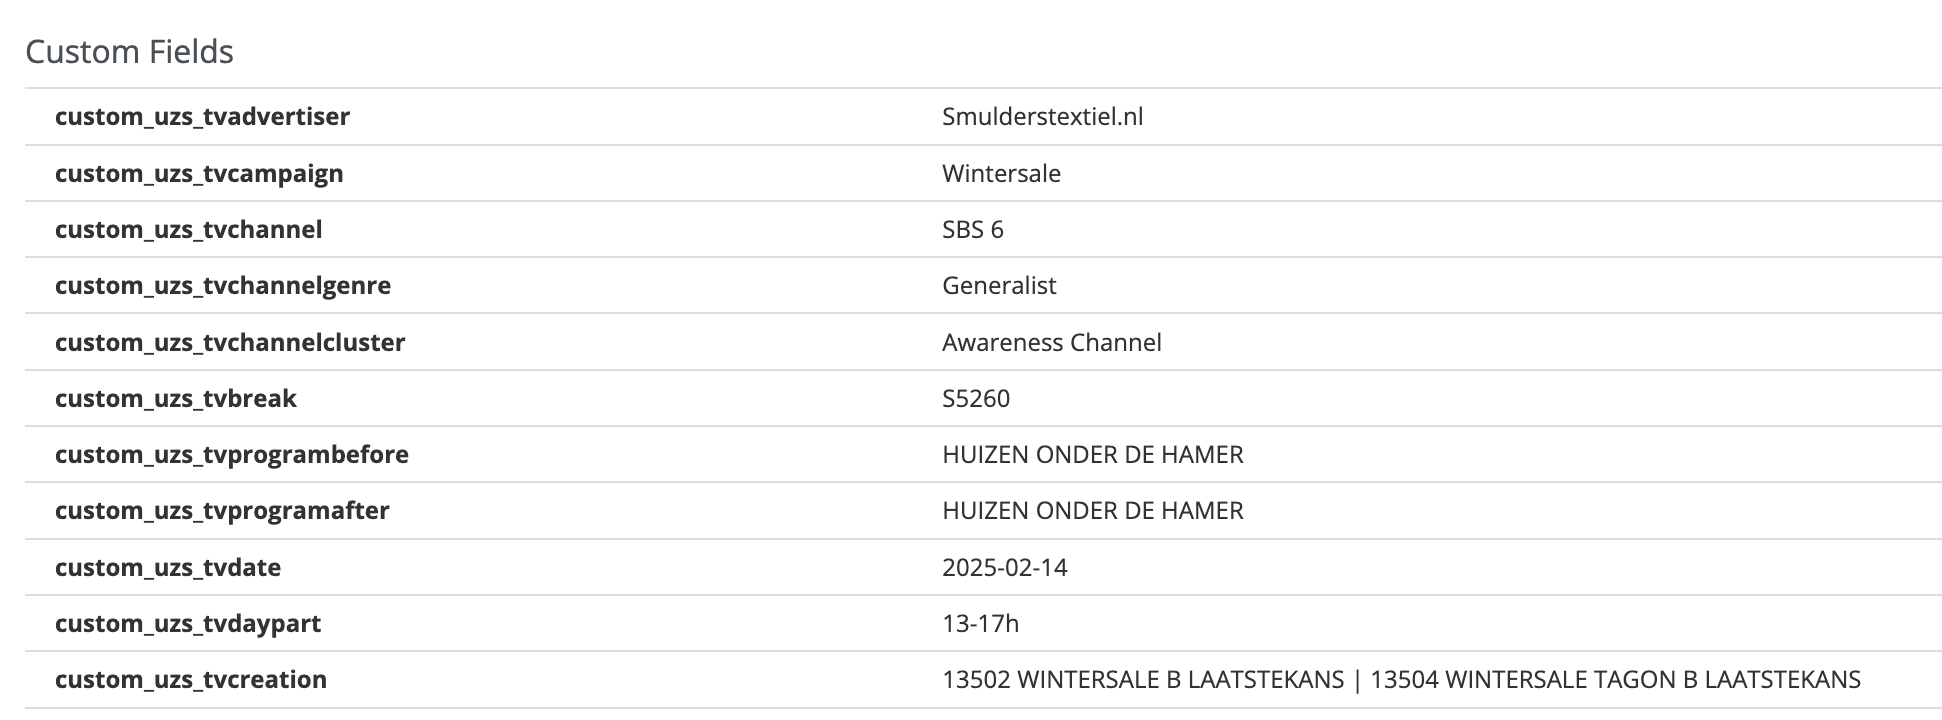The height and width of the screenshot is (720, 1942).
Task: Select the S5260 break value
Action: [975, 399]
